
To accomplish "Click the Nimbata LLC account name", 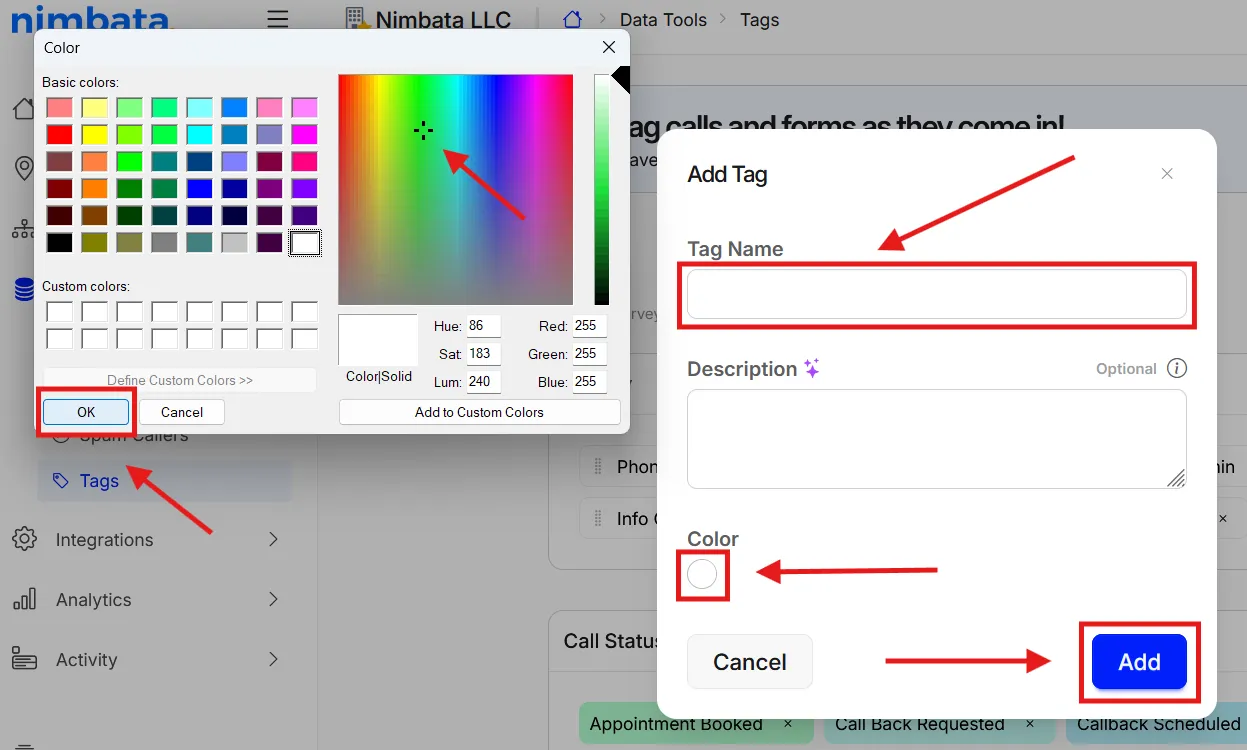I will click(x=443, y=19).
